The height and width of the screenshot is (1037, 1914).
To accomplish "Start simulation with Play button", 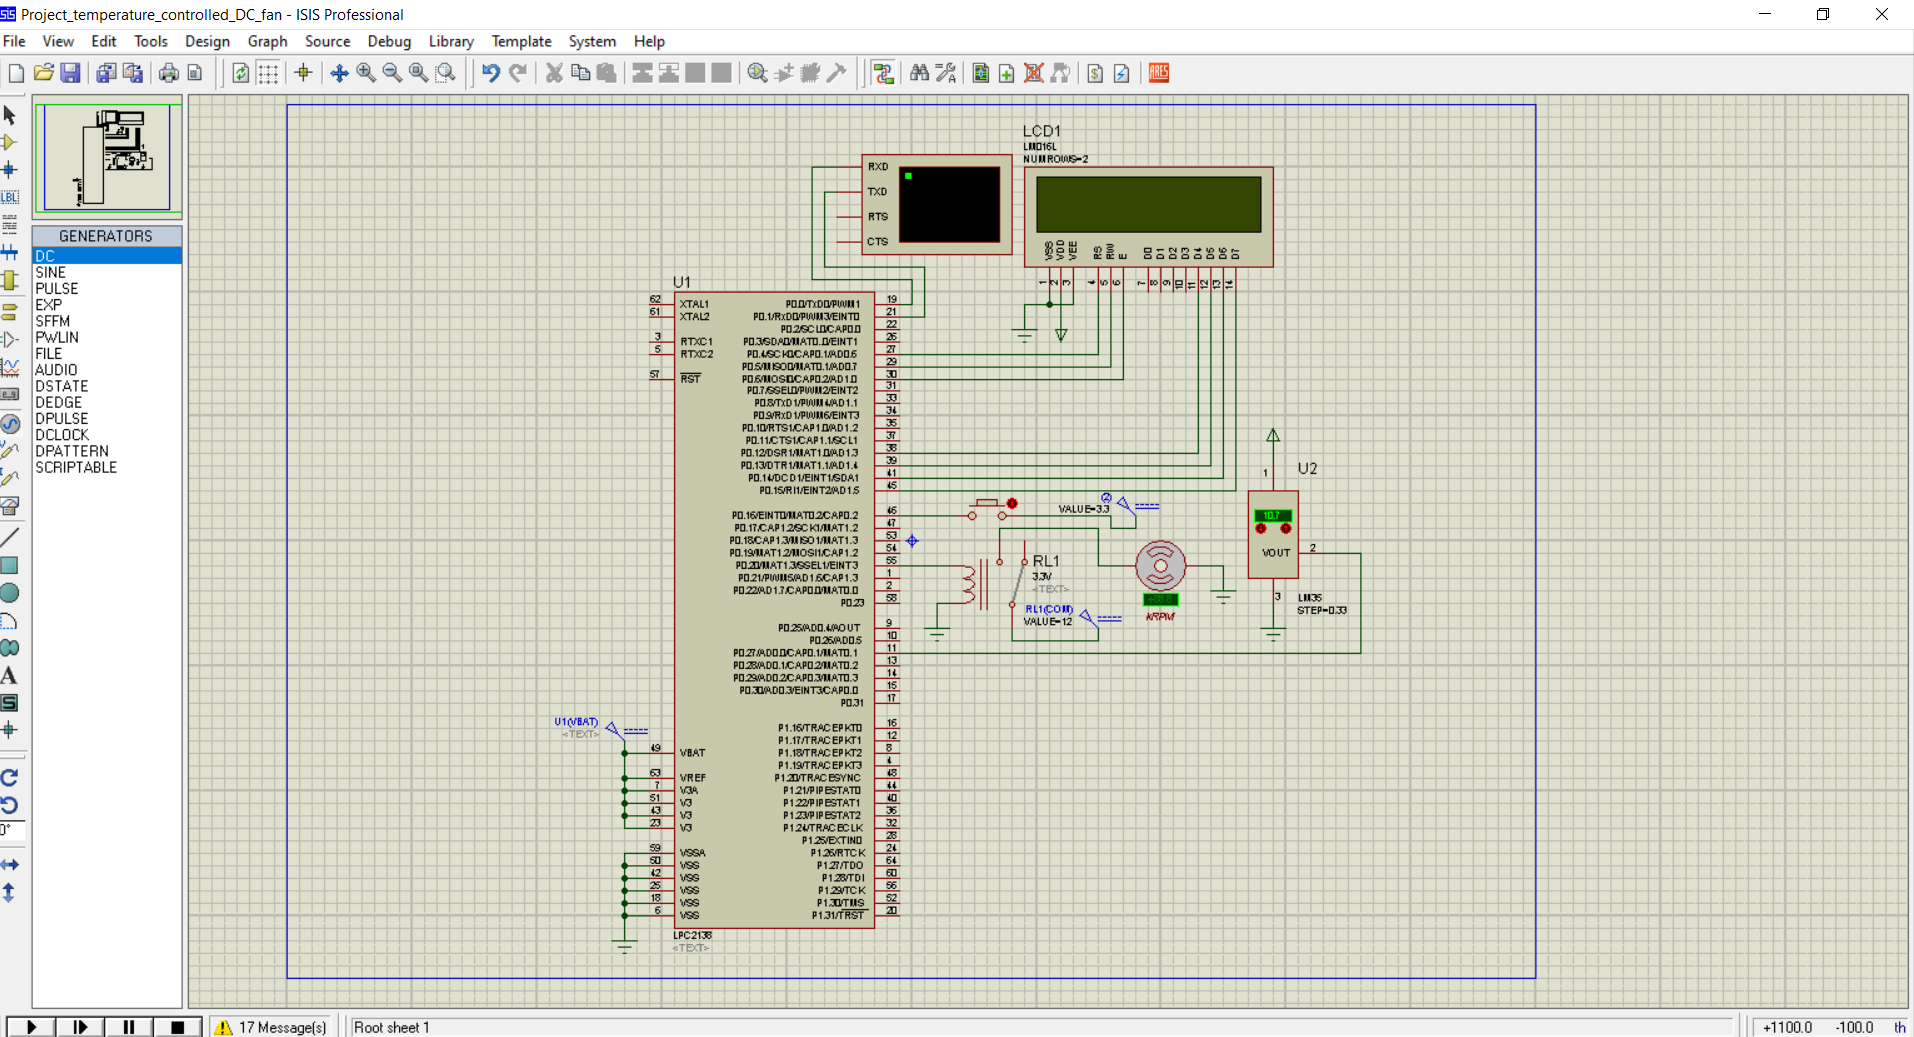I will pos(31,1027).
